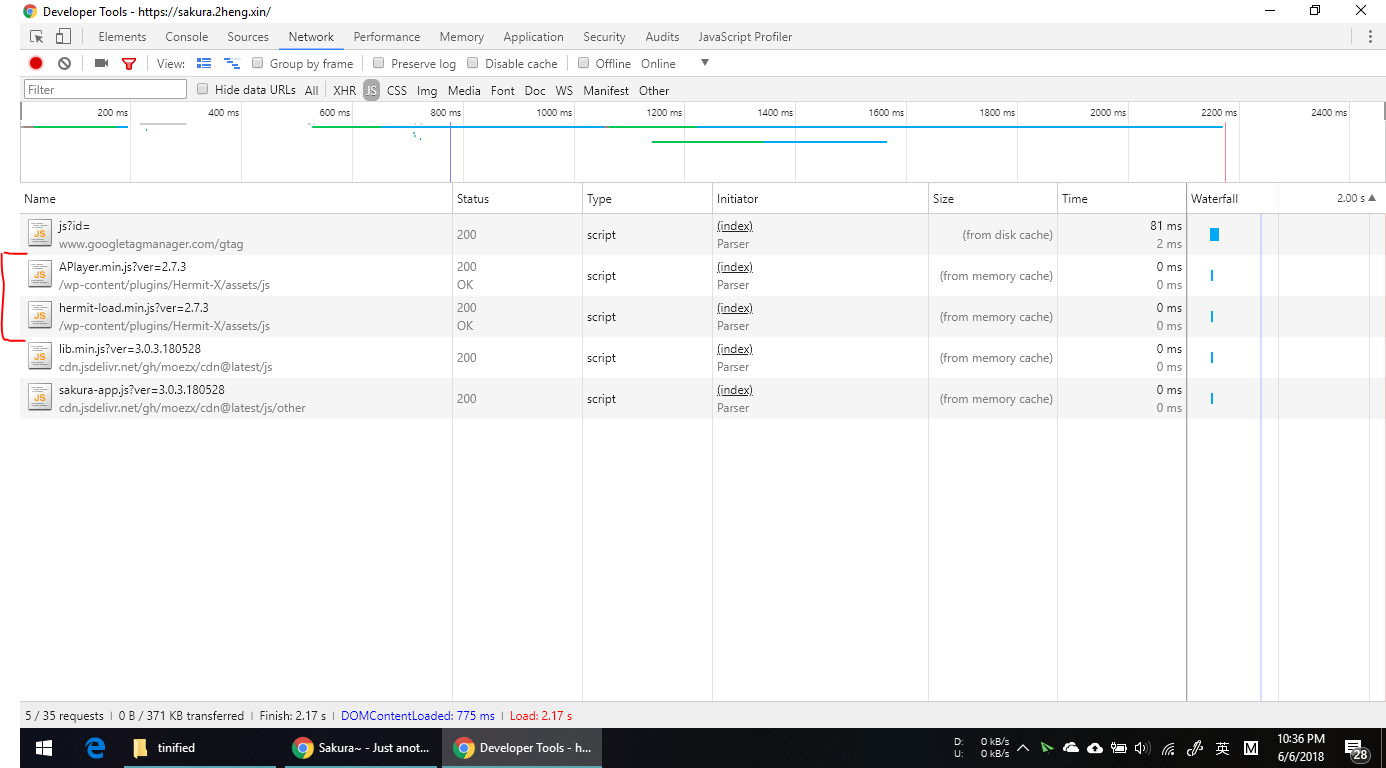1386x768 pixels.
Task: Click the pen workspace tray icon
Action: [x=1194, y=748]
